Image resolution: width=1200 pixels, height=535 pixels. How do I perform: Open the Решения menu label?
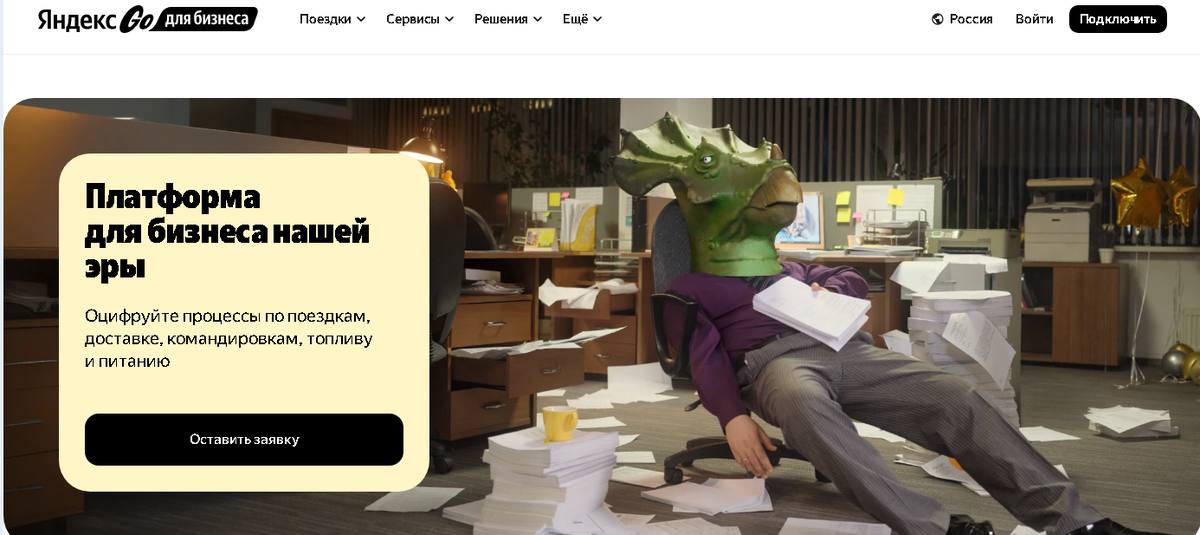coord(501,19)
